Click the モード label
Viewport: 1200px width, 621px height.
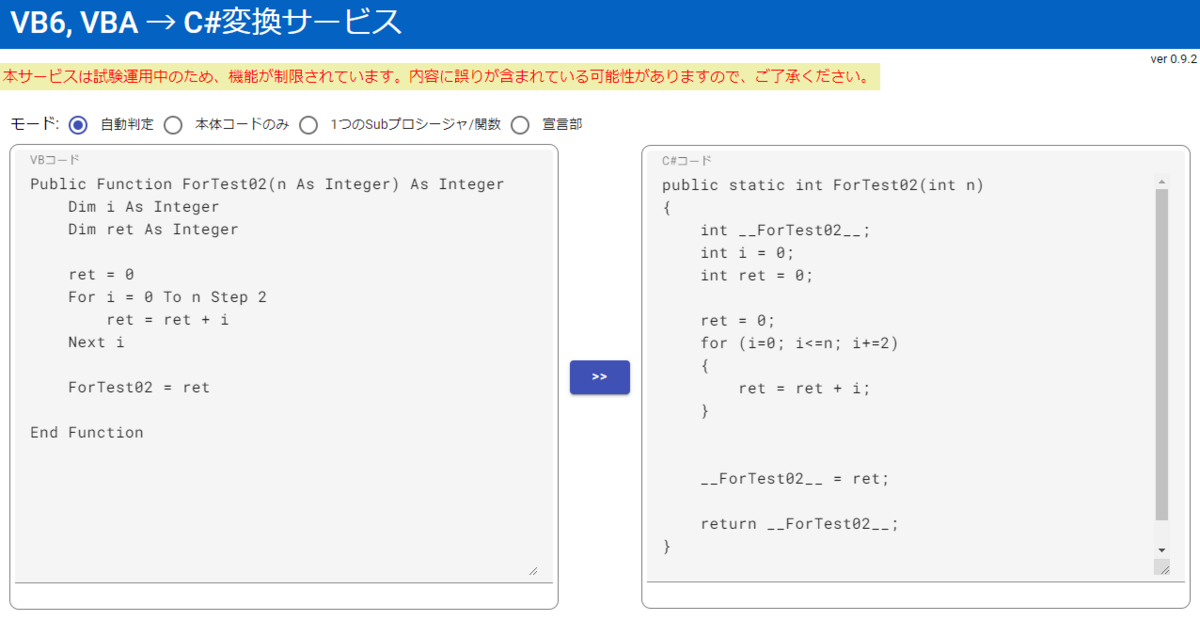coord(30,124)
